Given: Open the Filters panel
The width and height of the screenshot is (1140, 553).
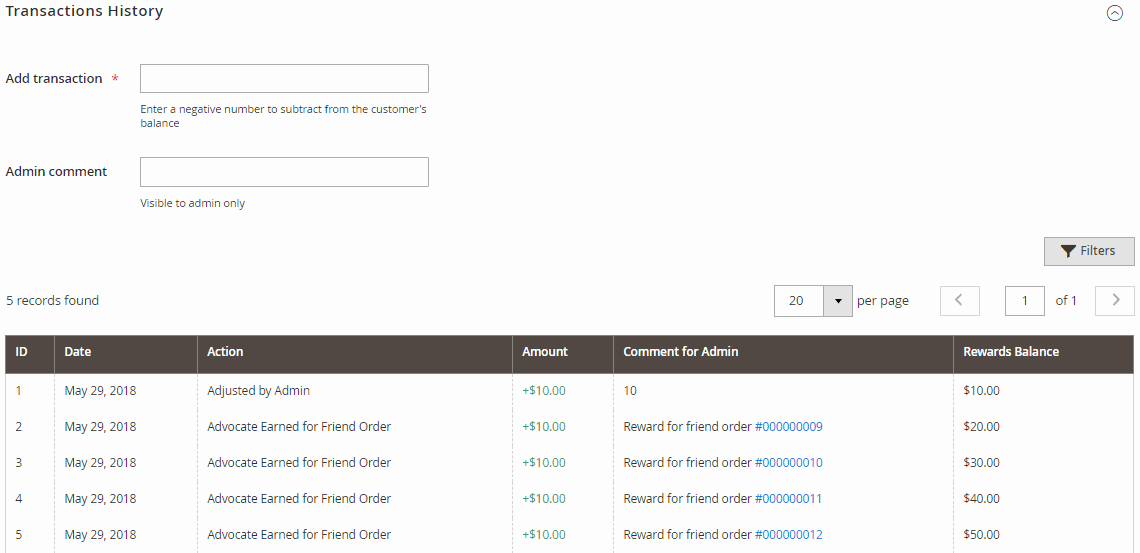Looking at the screenshot, I should point(1089,251).
